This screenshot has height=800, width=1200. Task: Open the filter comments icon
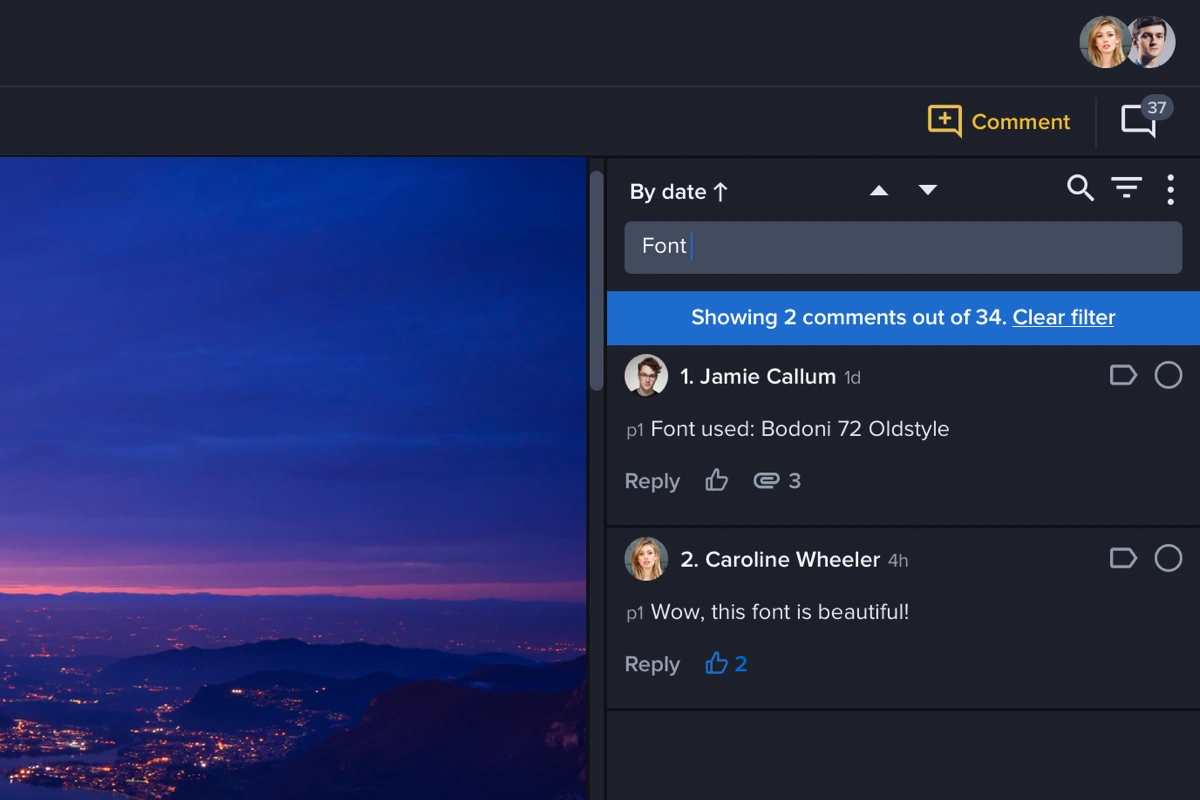click(1126, 188)
